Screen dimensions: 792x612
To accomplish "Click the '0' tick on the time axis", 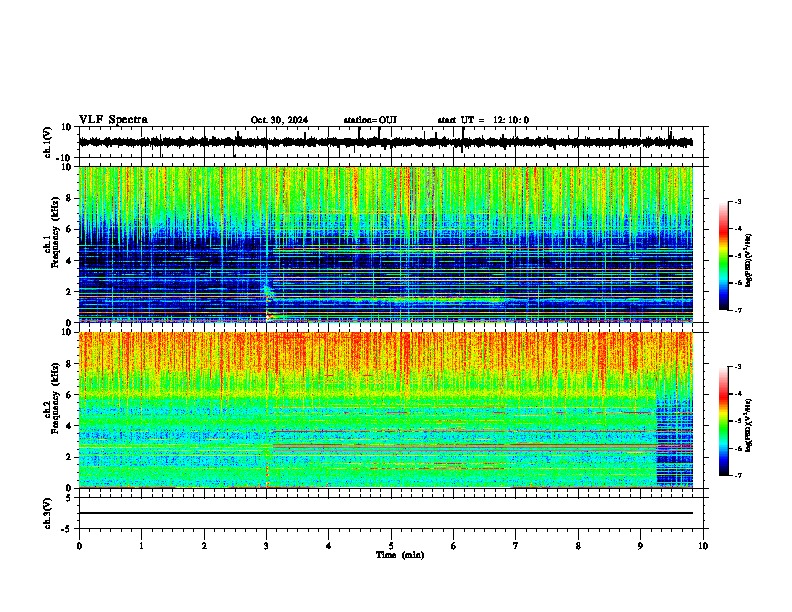I will pyautogui.click(x=79, y=546).
